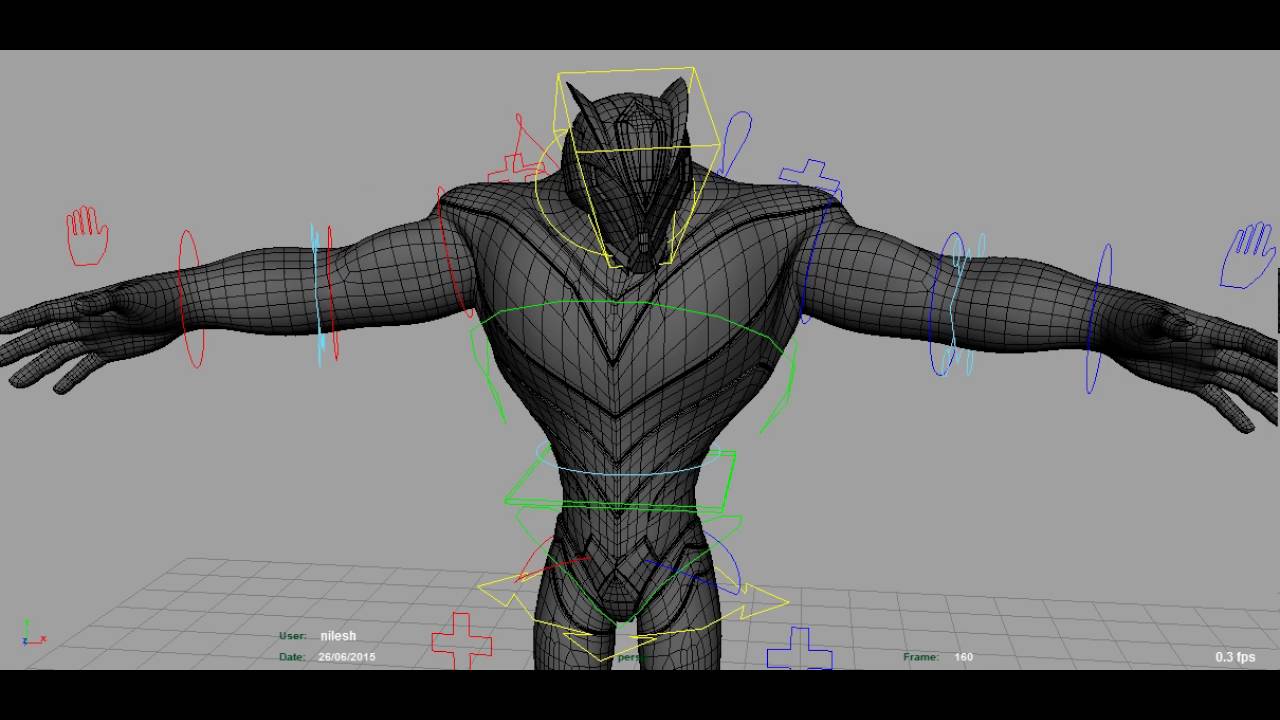Select the blue wrist circle control
The height and width of the screenshot is (720, 1280).
click(x=1099, y=318)
